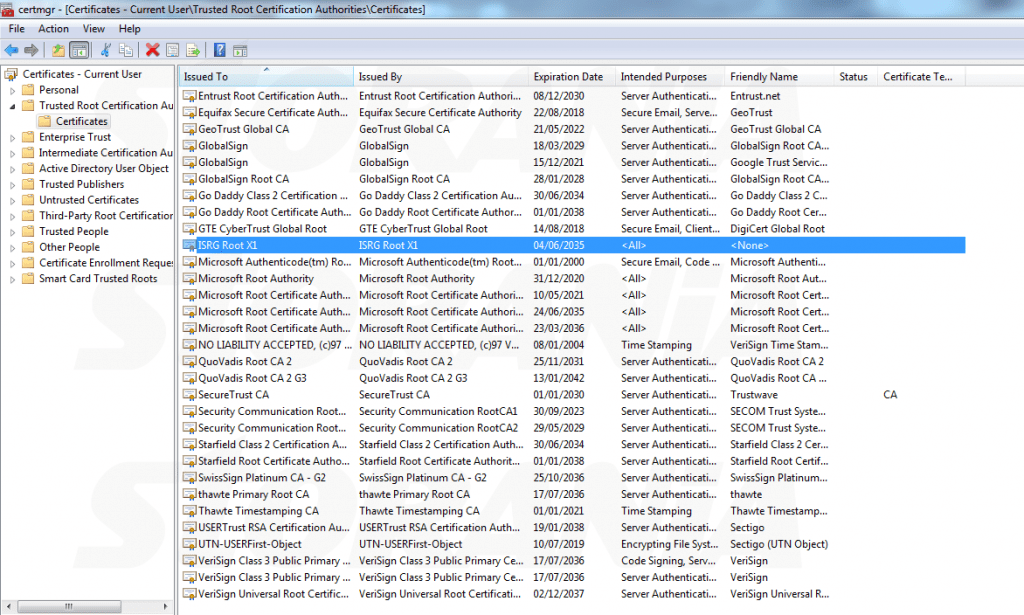Click the folder icon next to Personal
Viewport: 1024px width, 615px height.
click(28, 90)
